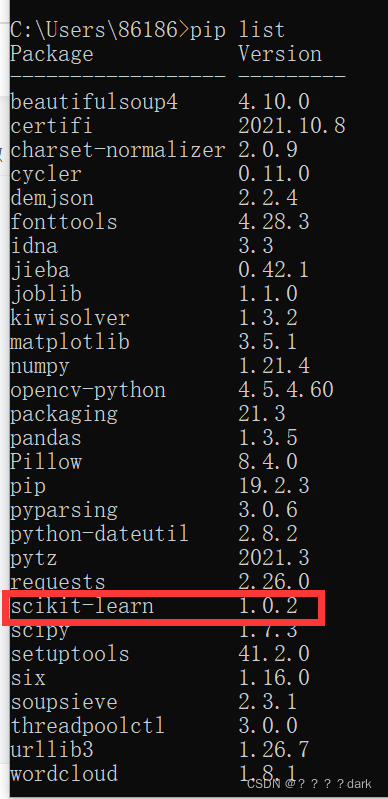The width and height of the screenshot is (388, 799).
Task: Click the wordcloud package name
Action: click(x=64, y=774)
